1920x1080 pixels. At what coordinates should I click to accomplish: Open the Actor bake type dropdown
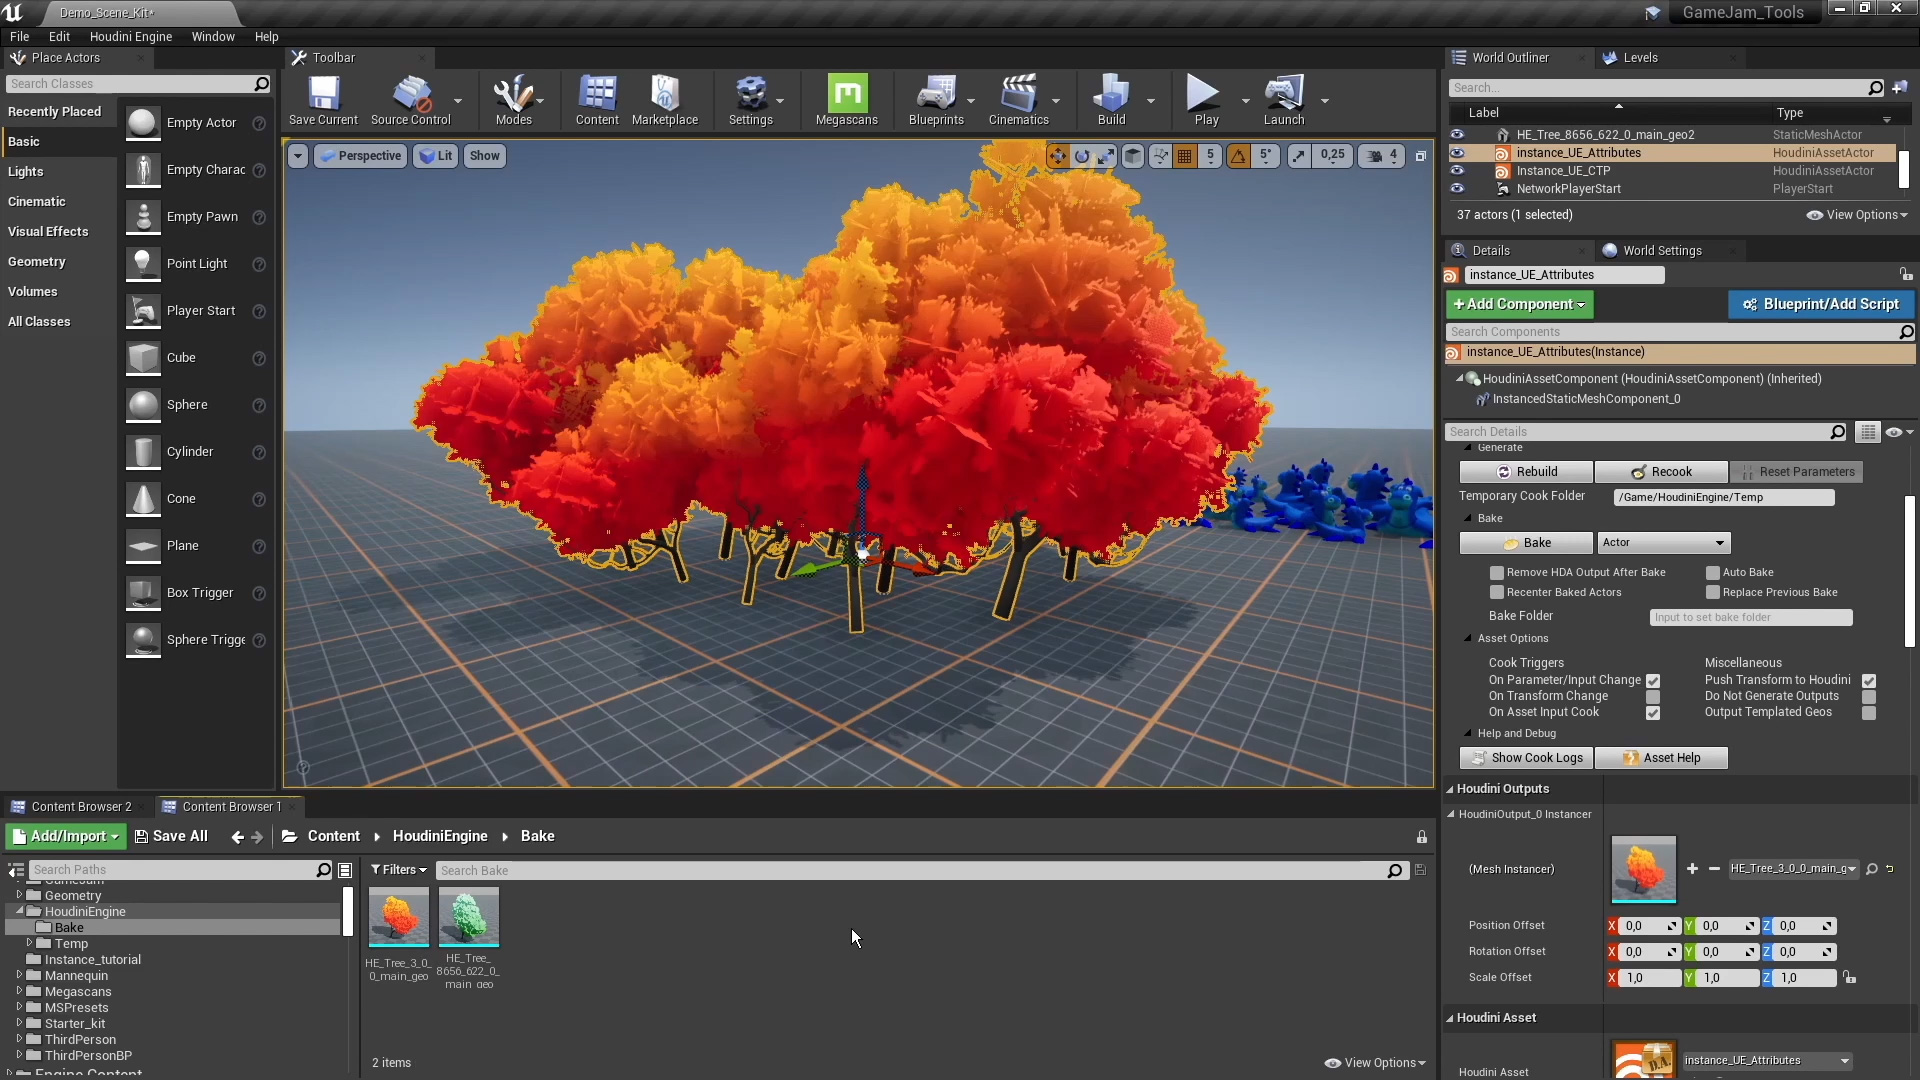click(x=1663, y=541)
